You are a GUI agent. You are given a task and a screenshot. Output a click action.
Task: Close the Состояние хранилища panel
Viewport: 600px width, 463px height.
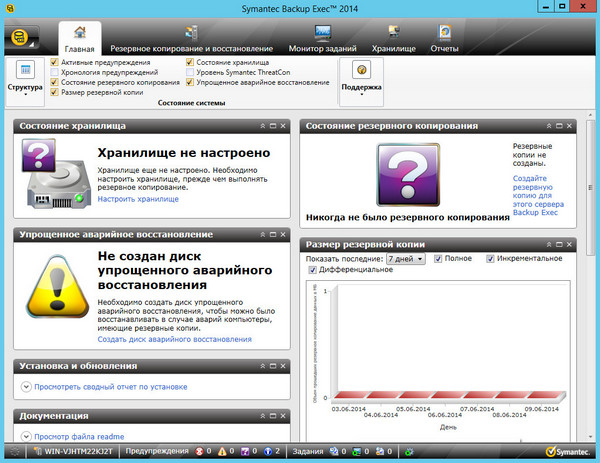(x=283, y=126)
